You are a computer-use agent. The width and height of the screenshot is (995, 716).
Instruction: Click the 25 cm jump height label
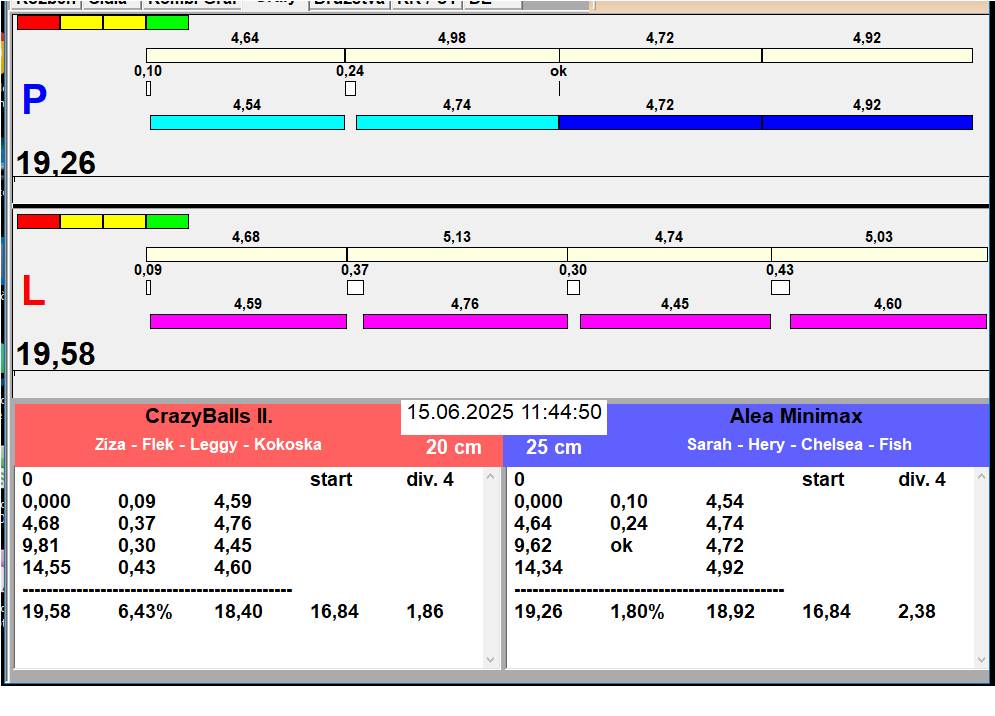(553, 447)
